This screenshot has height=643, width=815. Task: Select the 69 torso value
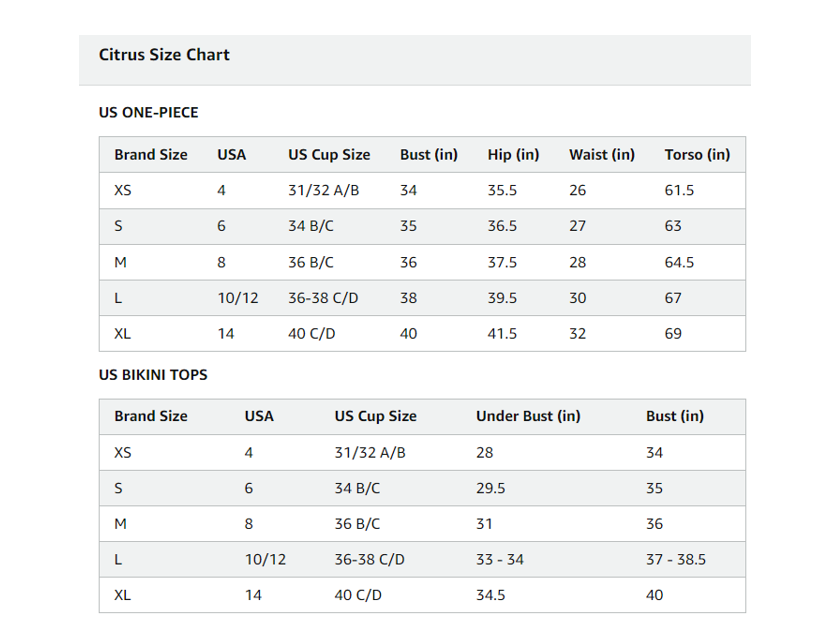point(673,334)
